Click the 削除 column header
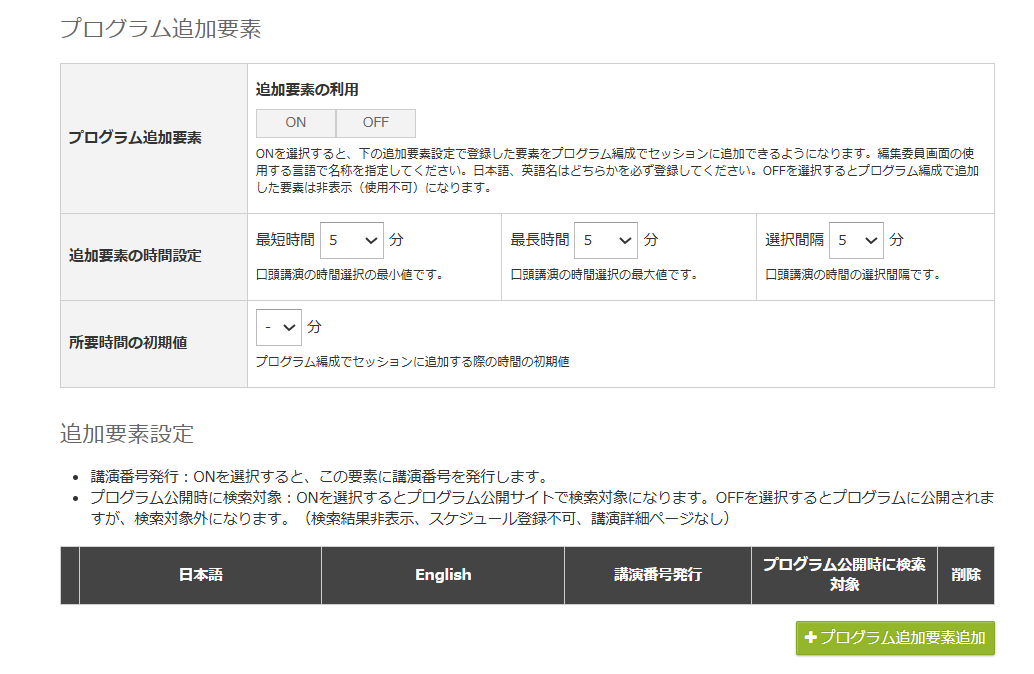The width and height of the screenshot is (1034, 674). pos(965,576)
